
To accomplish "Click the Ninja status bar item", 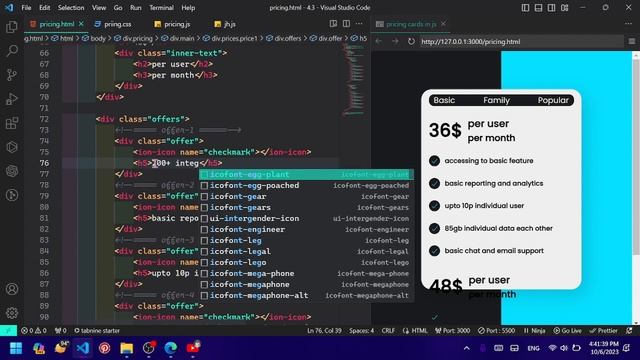I will (534, 331).
